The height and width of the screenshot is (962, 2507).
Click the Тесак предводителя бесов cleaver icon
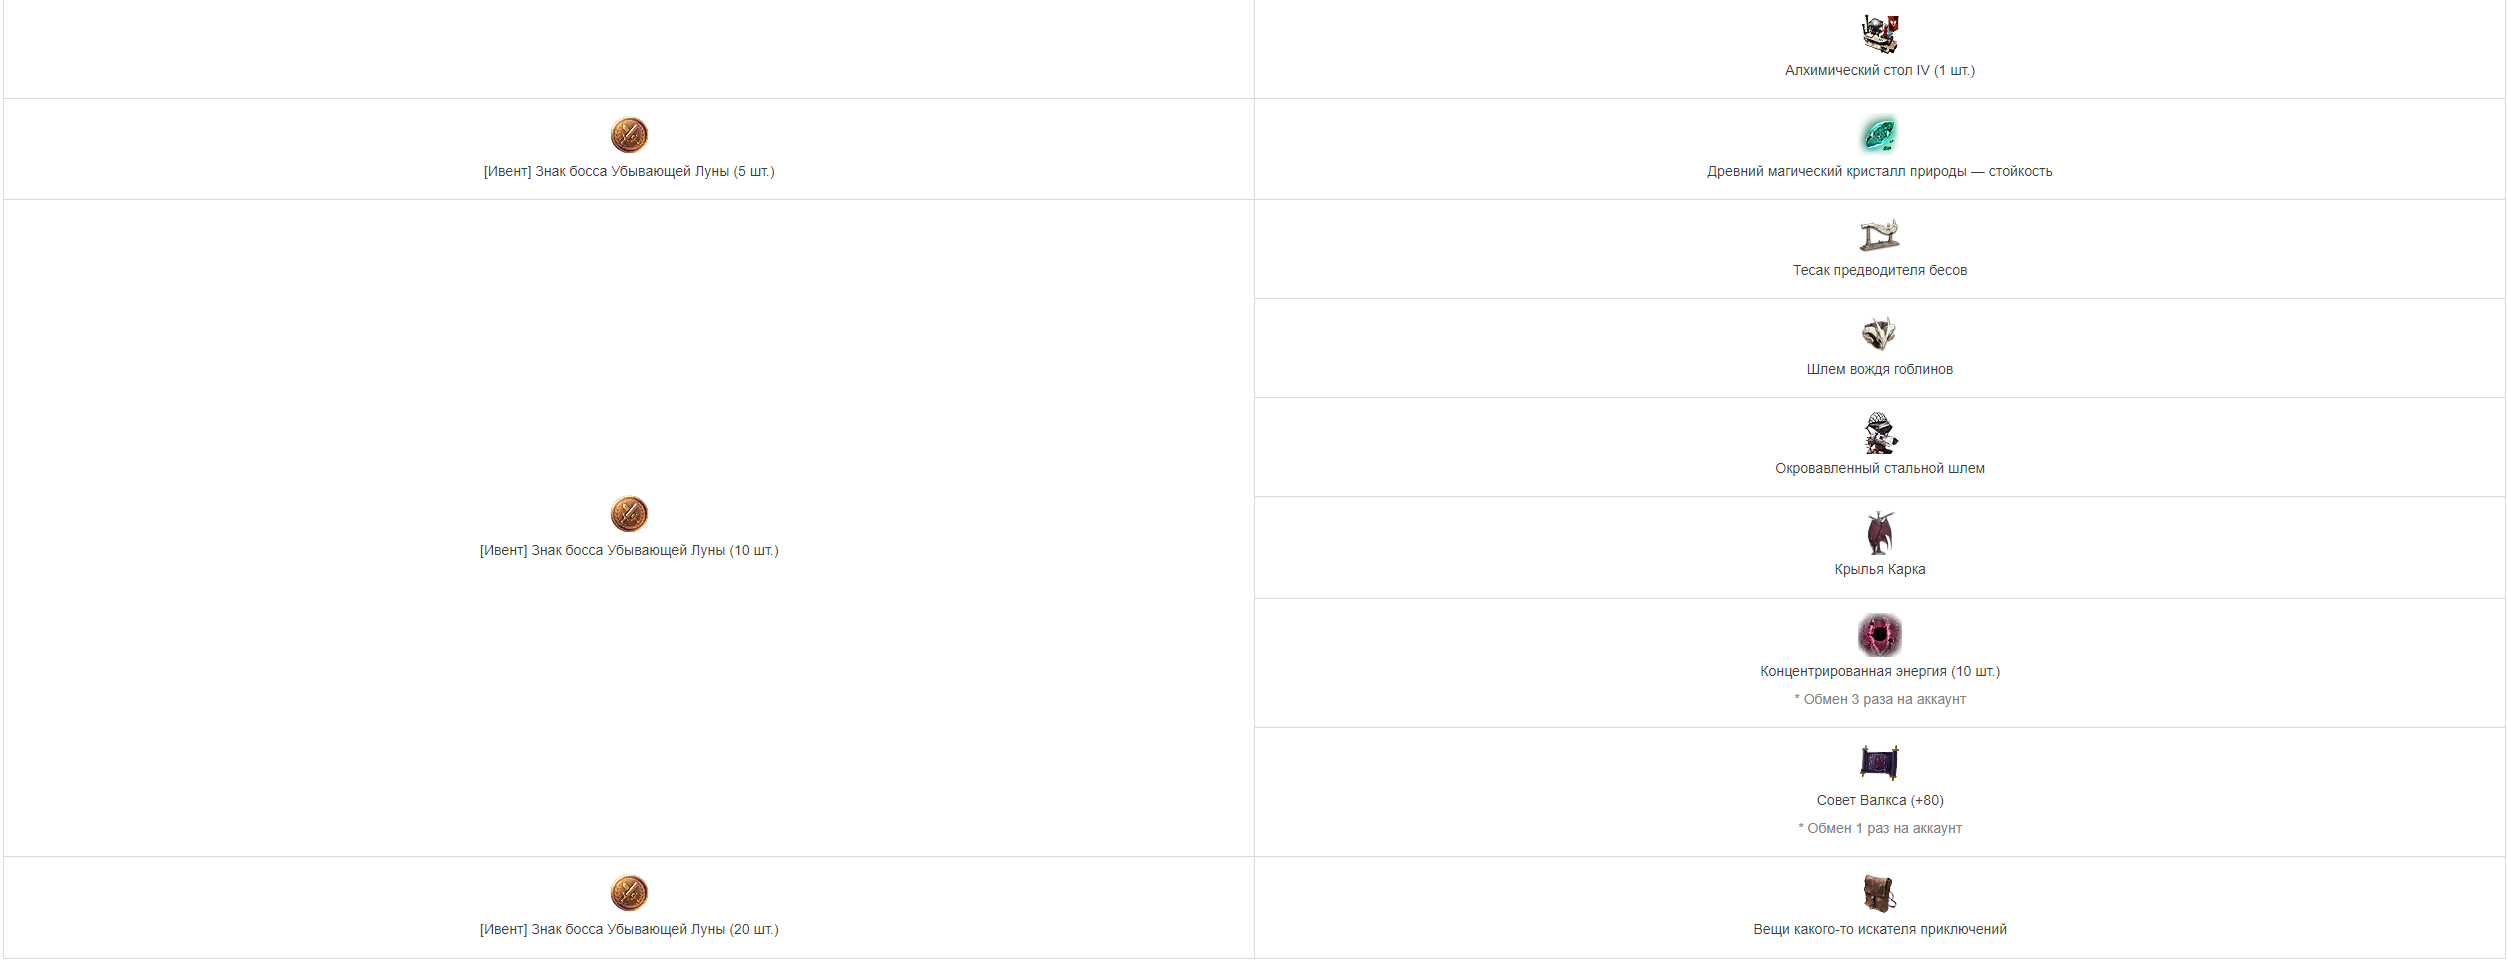click(x=1879, y=235)
